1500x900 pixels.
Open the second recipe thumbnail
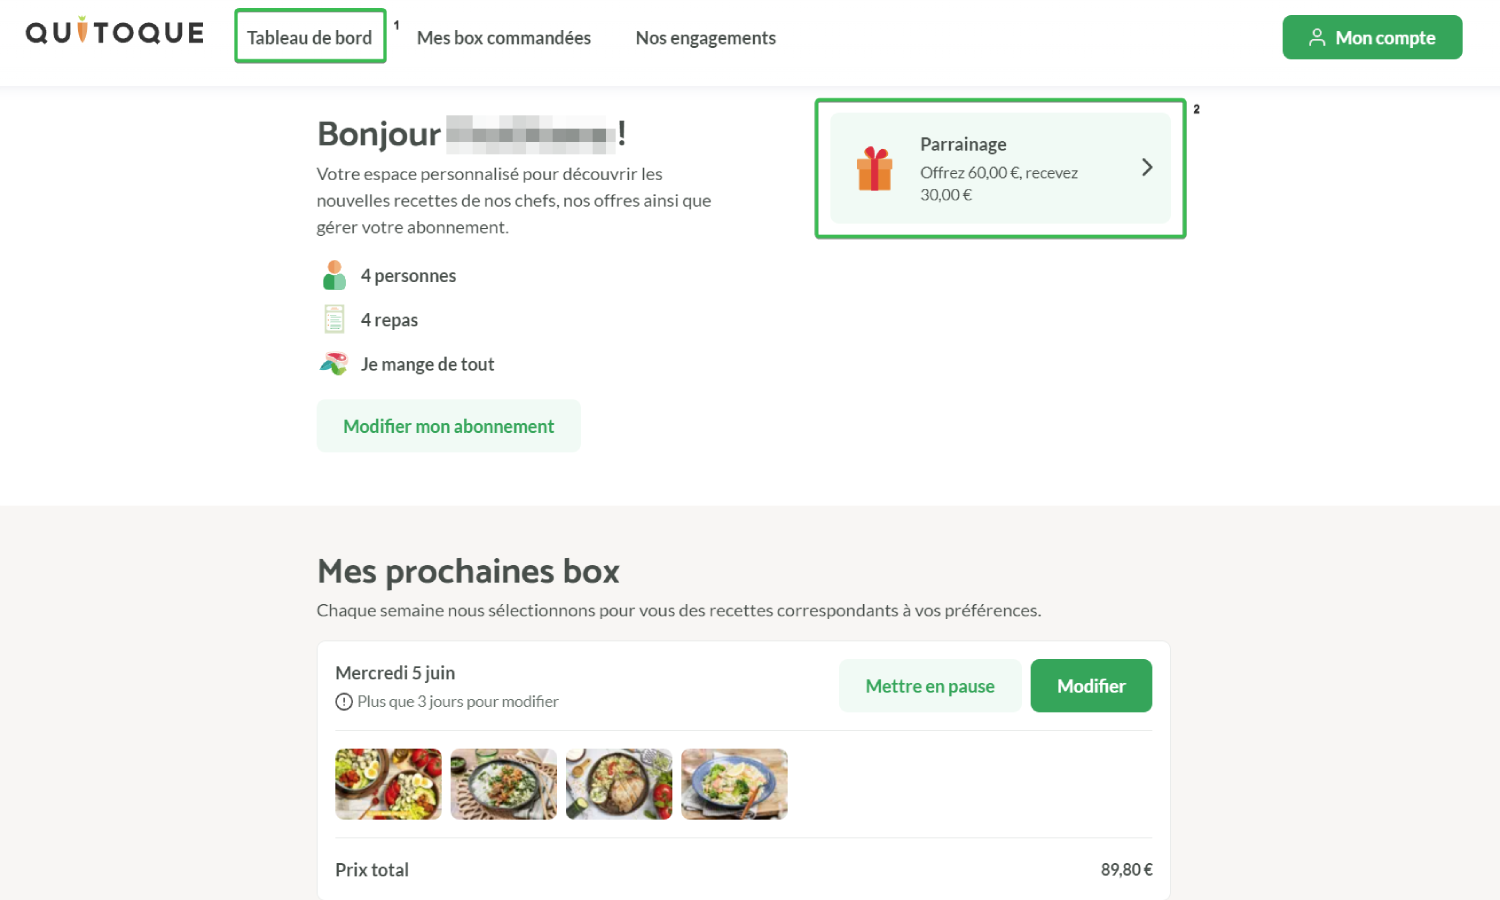pos(504,784)
